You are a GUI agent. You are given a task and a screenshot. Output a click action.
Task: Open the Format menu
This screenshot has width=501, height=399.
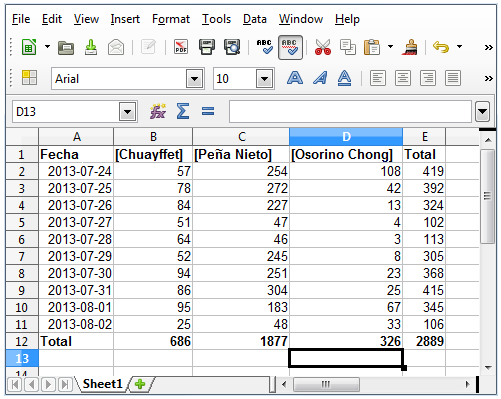[x=171, y=19]
